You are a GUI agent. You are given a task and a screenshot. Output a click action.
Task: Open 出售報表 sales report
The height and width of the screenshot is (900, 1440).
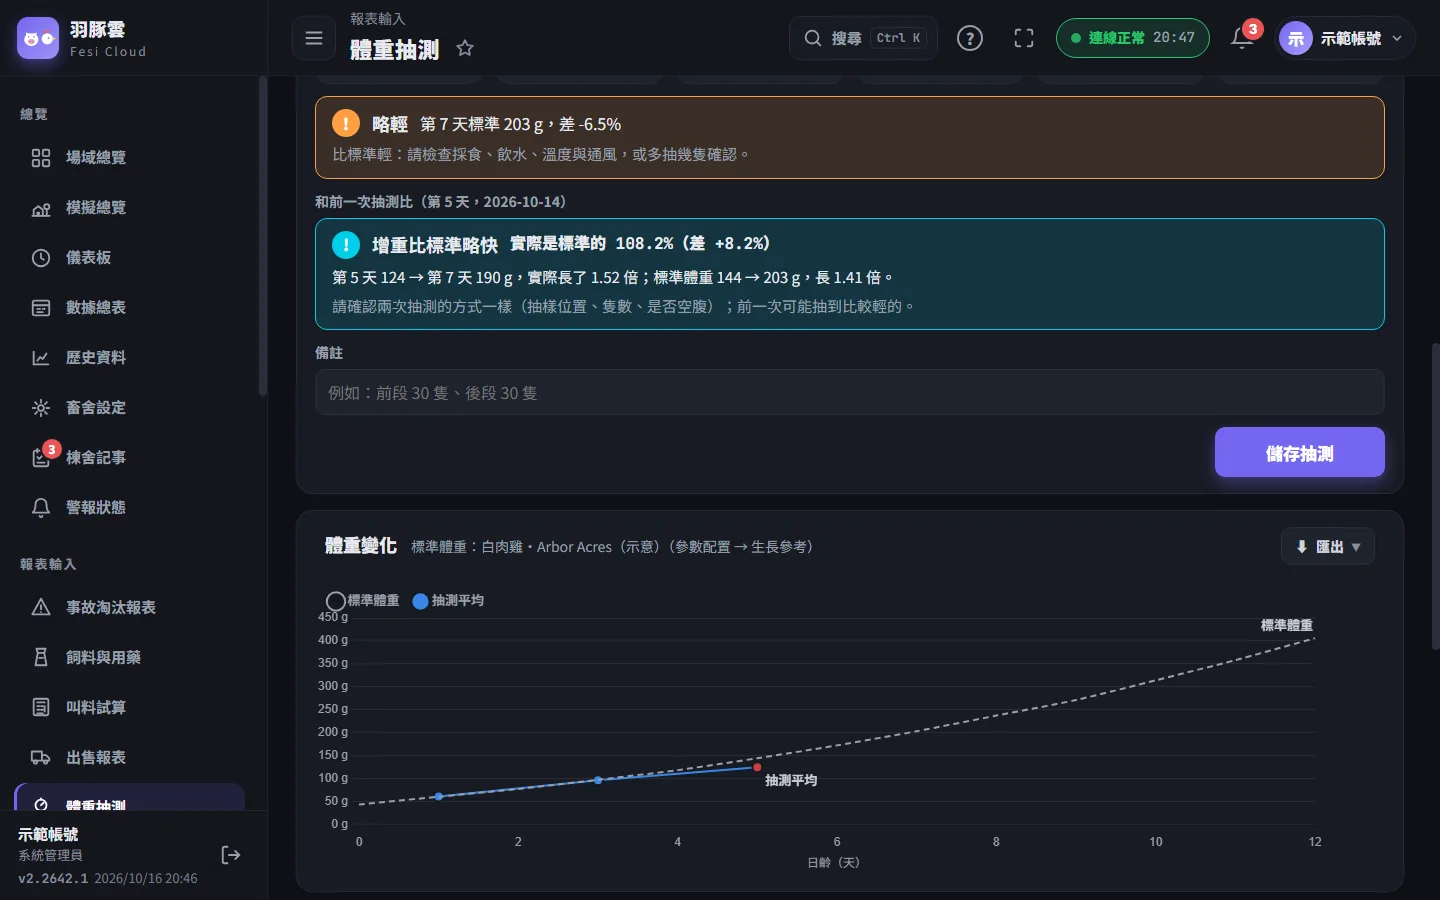point(130,757)
